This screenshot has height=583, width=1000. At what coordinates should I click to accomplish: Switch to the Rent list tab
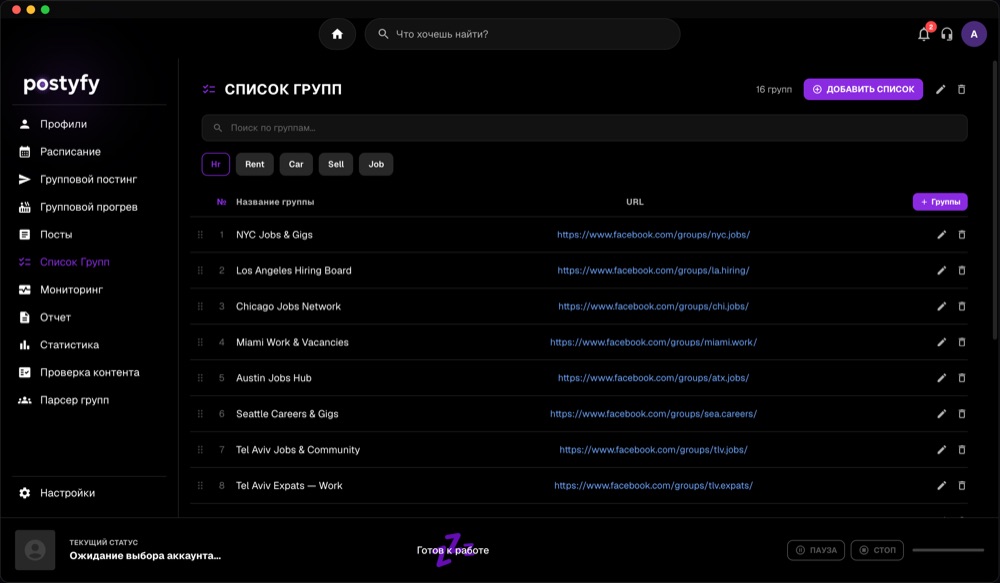tap(254, 164)
